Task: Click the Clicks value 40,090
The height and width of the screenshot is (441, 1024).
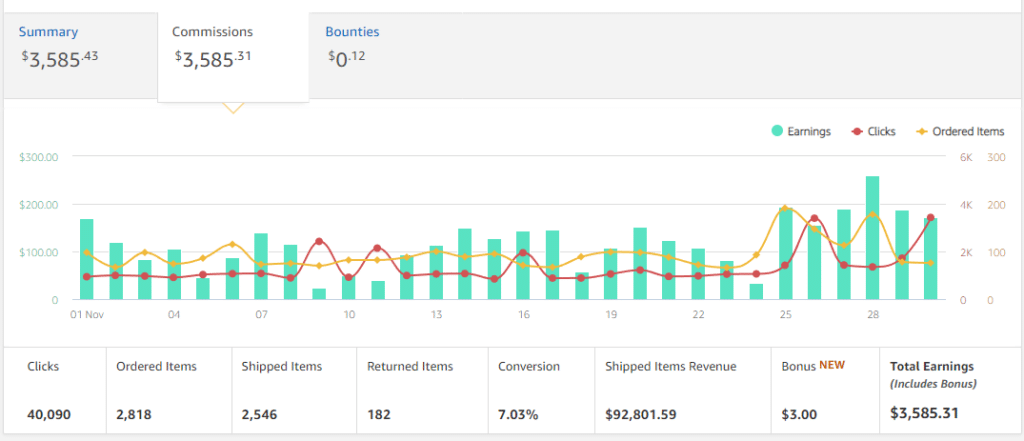Action: click(49, 414)
